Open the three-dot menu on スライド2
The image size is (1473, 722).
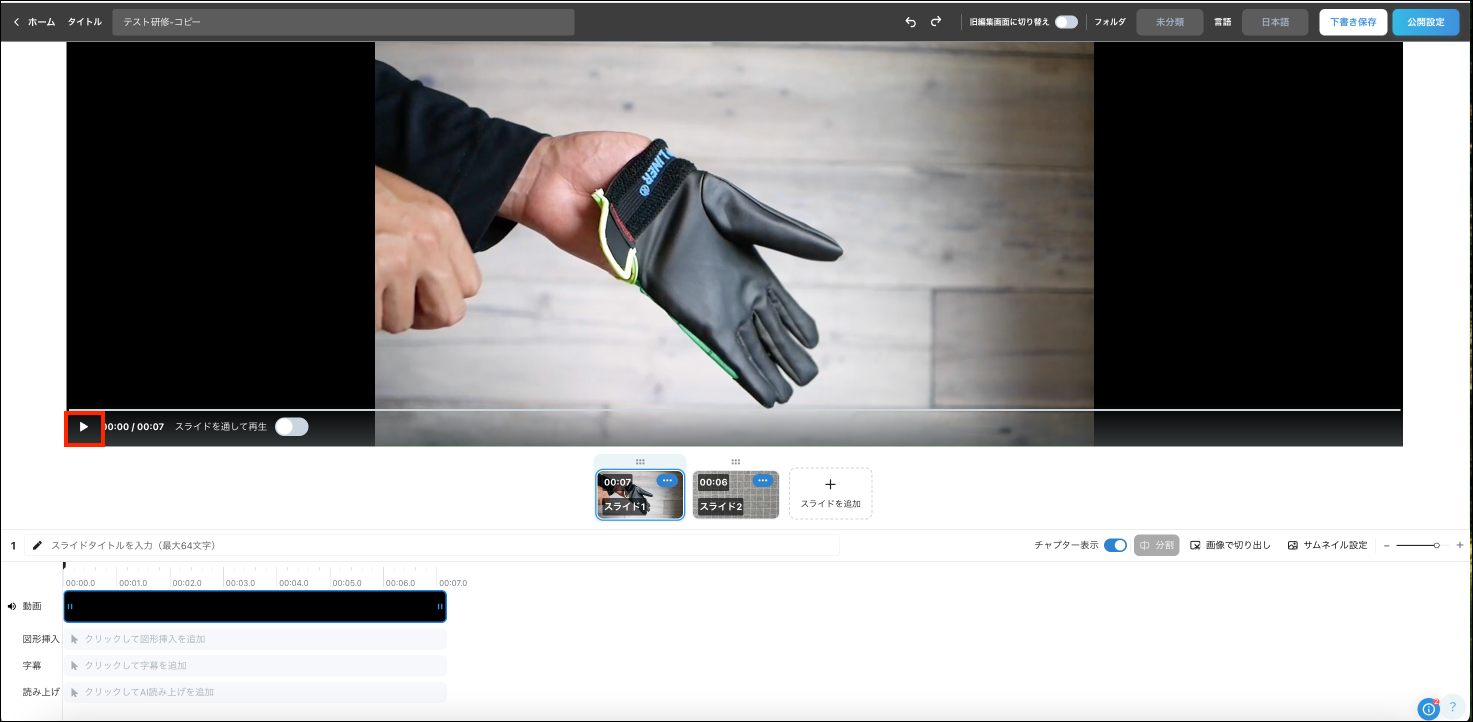[x=763, y=481]
